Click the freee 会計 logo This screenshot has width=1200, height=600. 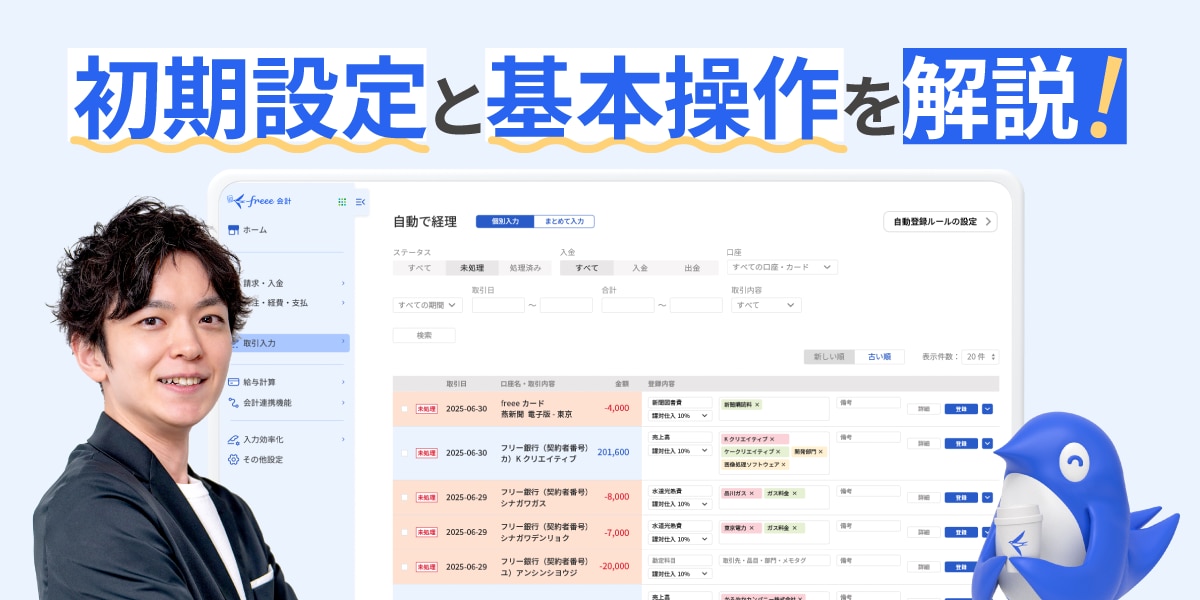point(259,201)
